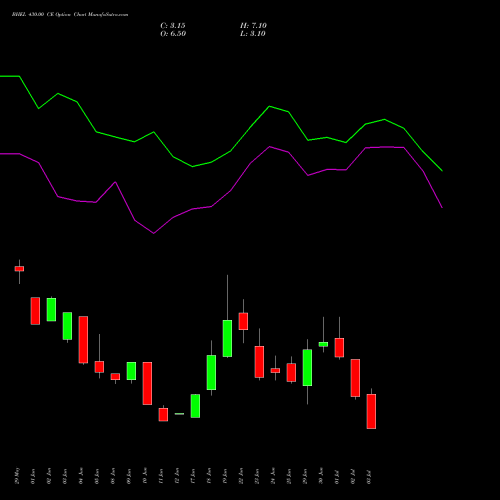Click the "29 May" date axis label

pos(18,476)
